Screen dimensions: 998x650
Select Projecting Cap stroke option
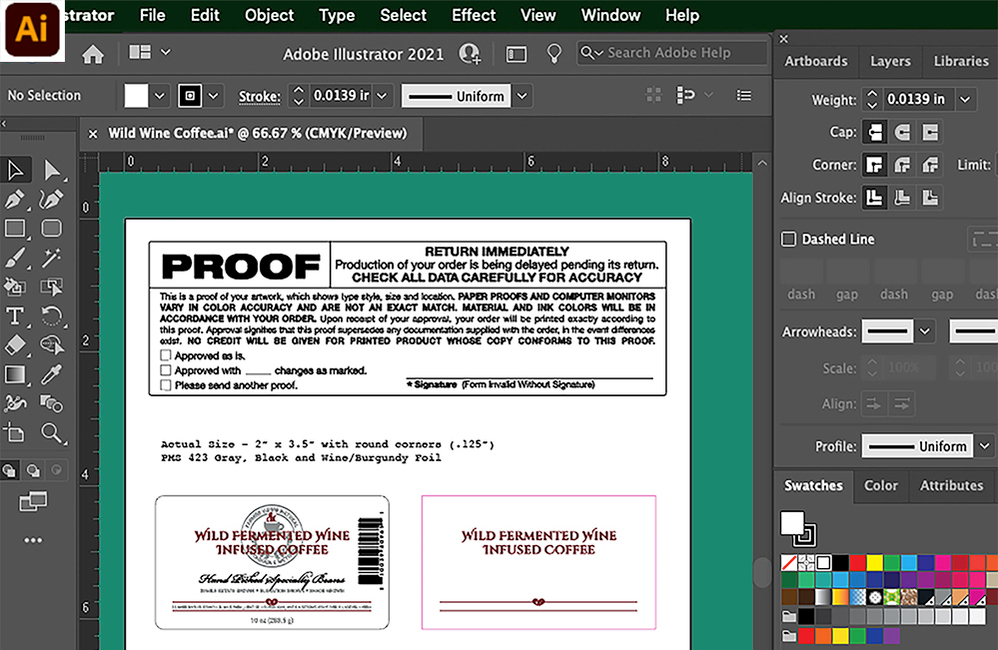click(931, 132)
